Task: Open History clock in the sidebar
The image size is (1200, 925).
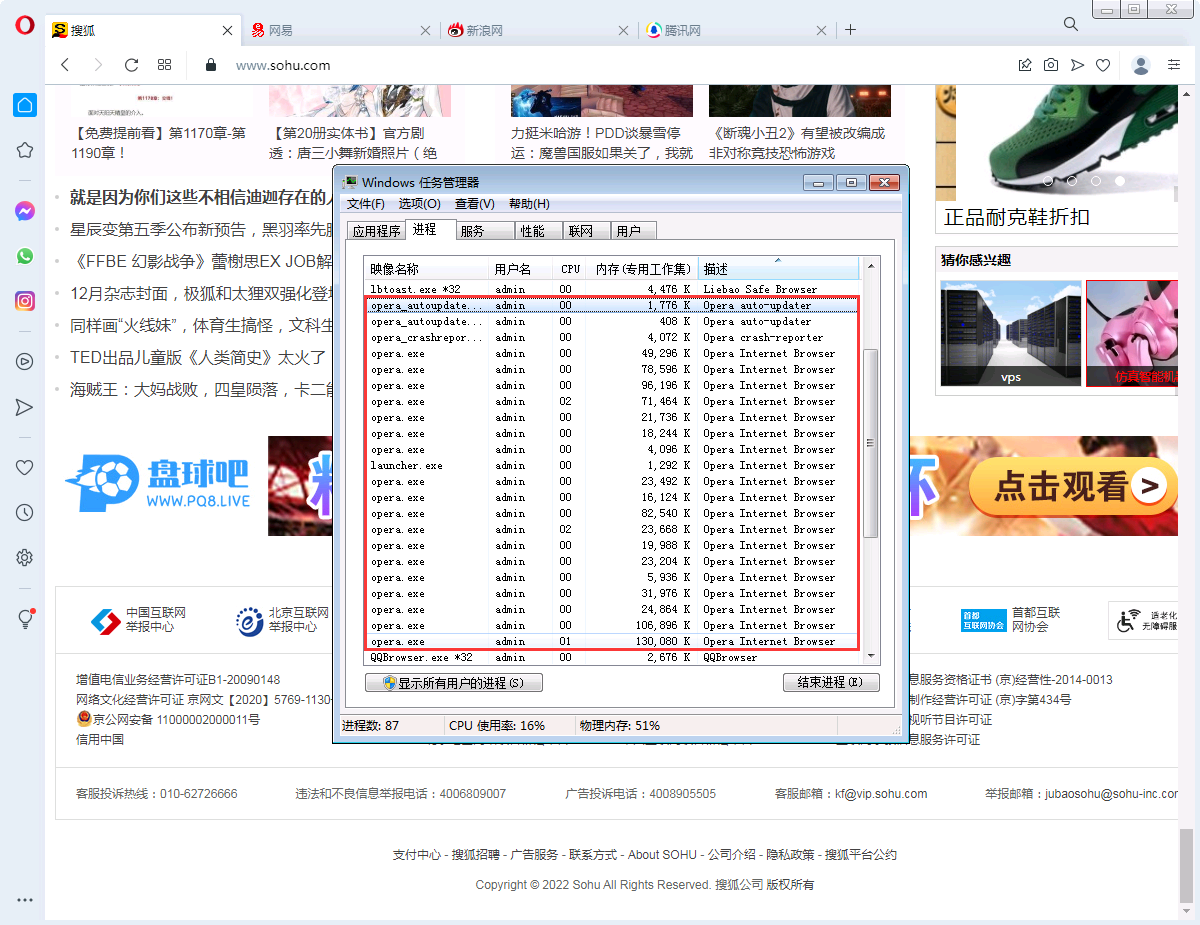Action: [25, 512]
